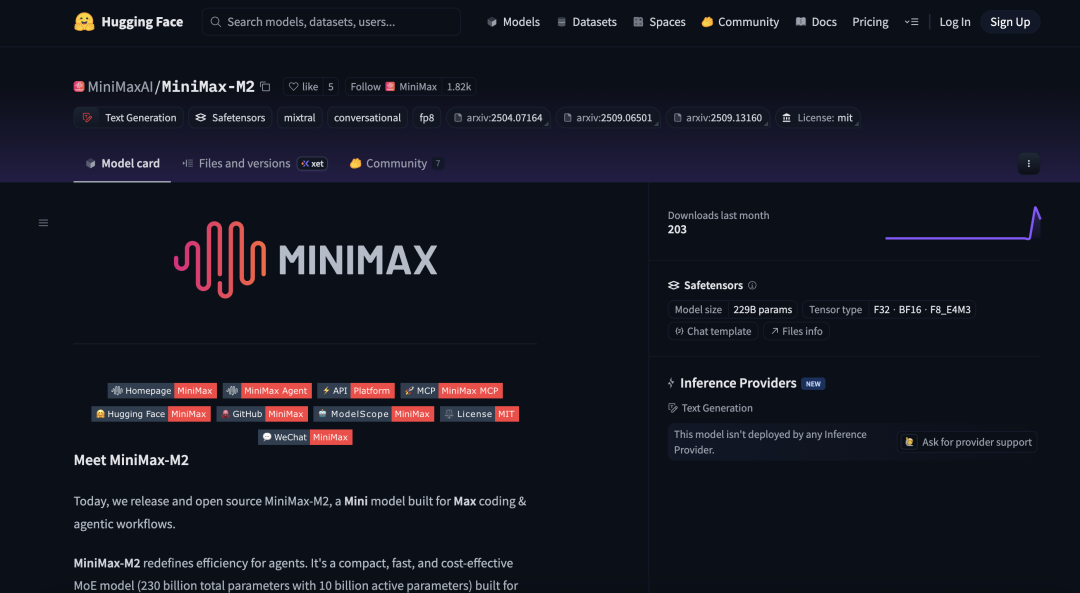Click Ask for provider support
Screen dimensions: 1080x593
point(967,442)
